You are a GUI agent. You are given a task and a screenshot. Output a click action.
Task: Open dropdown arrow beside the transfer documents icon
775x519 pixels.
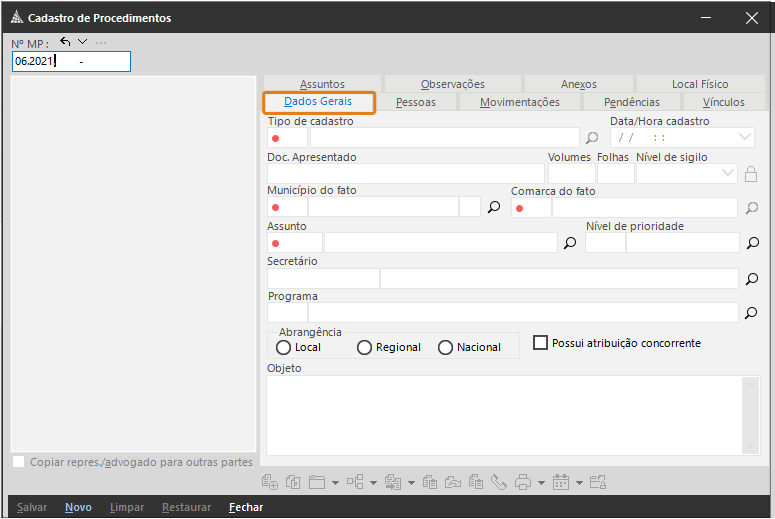(411, 483)
